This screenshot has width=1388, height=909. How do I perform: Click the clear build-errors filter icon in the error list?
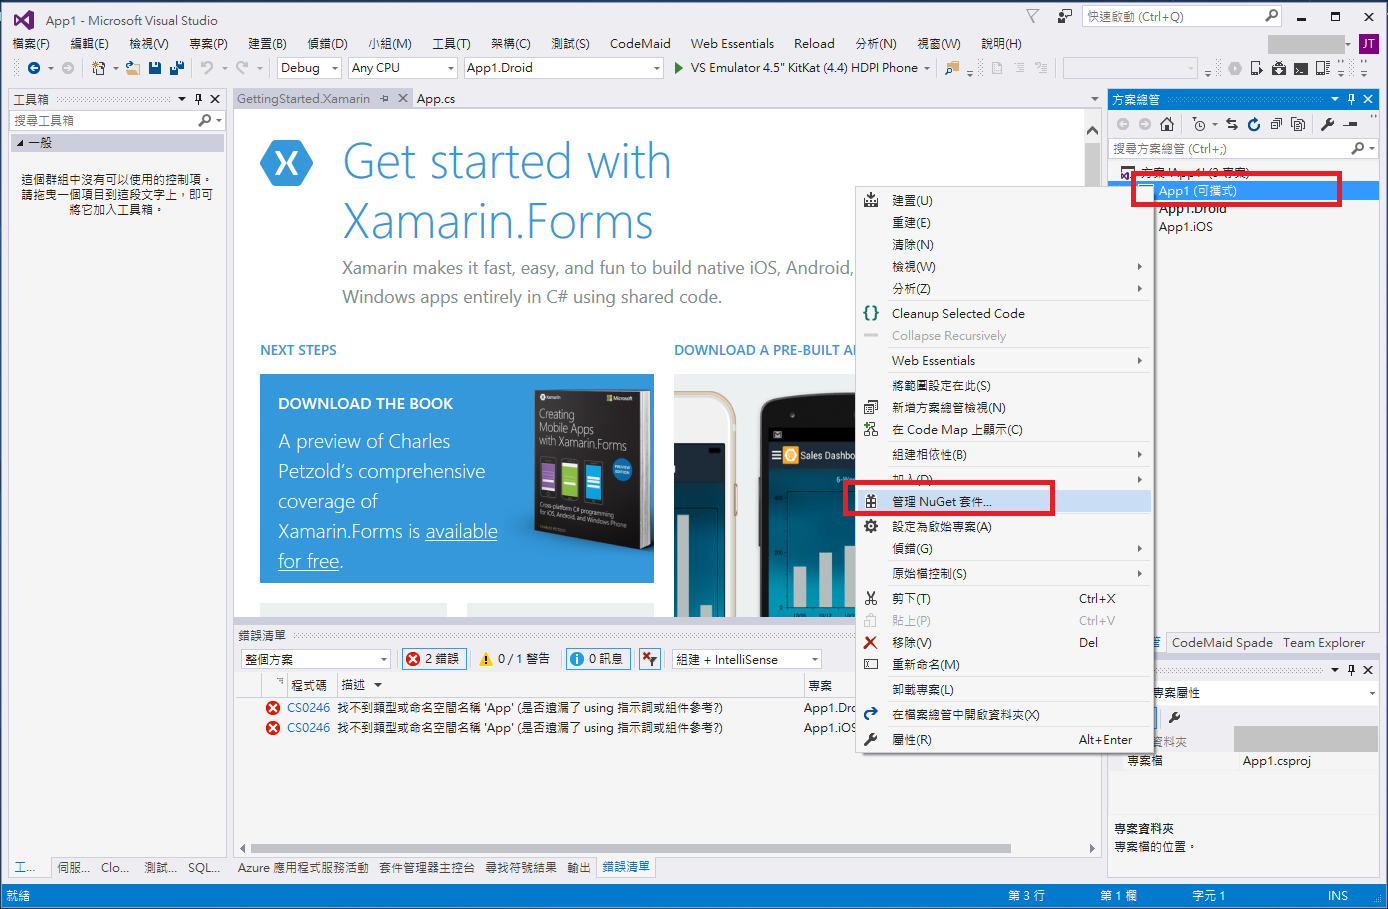650,658
